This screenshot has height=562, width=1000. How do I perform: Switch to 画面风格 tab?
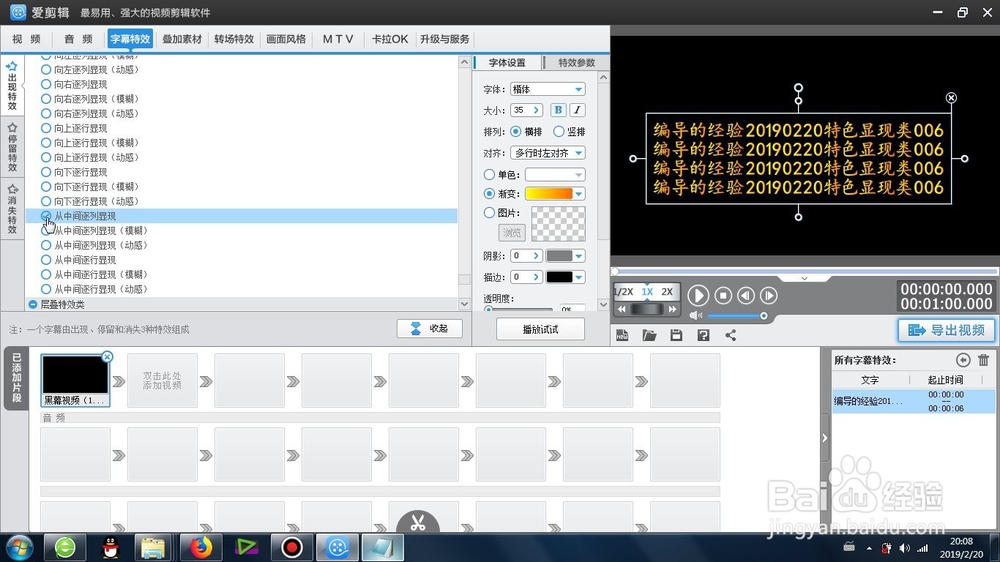point(286,39)
